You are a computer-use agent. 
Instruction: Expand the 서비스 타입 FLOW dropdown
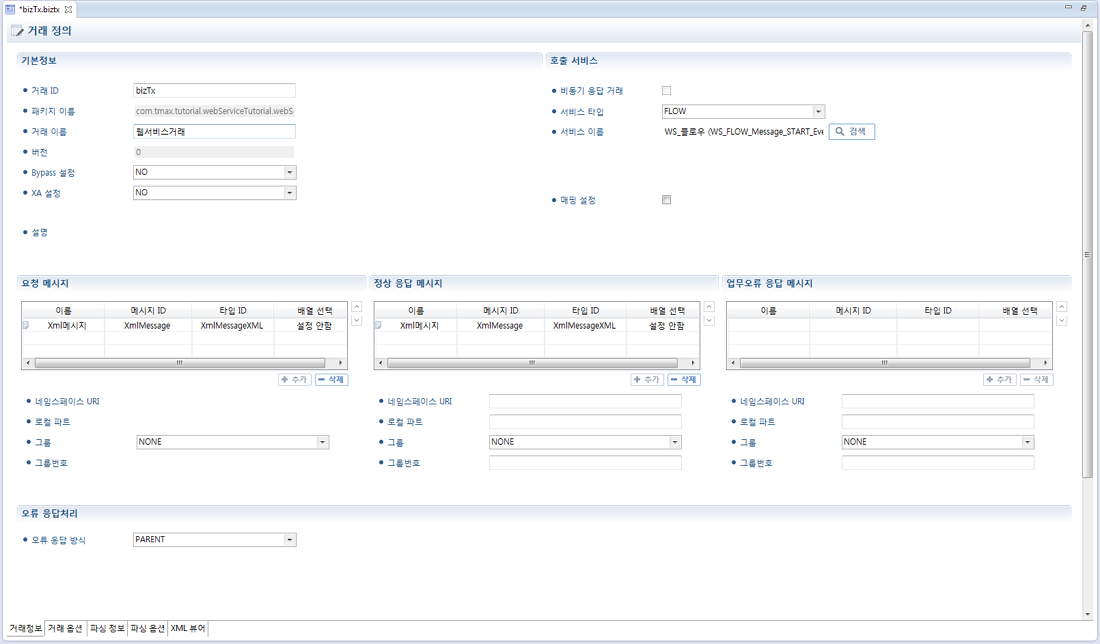click(818, 111)
